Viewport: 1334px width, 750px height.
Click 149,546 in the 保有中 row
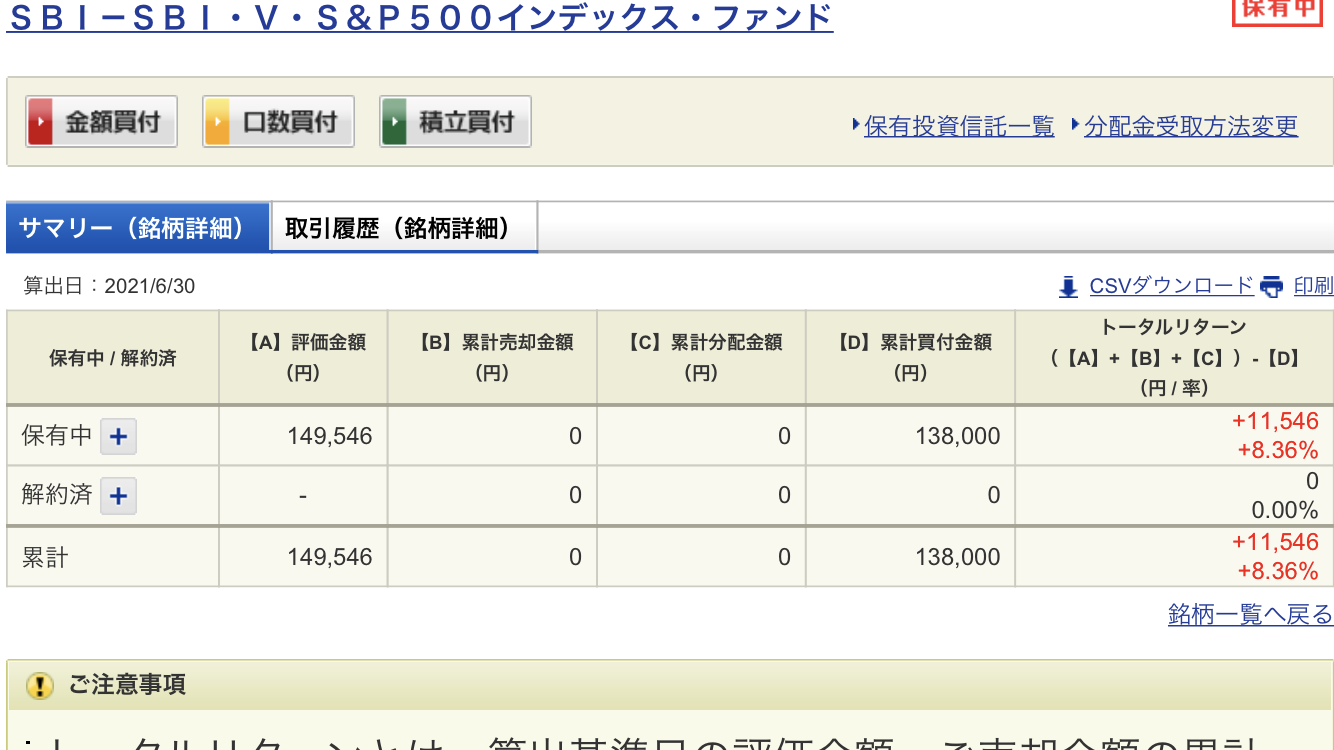pos(330,436)
